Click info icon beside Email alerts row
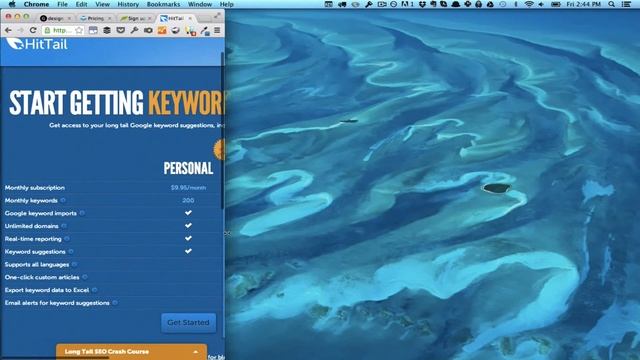This screenshot has width=640, height=360. 115,303
